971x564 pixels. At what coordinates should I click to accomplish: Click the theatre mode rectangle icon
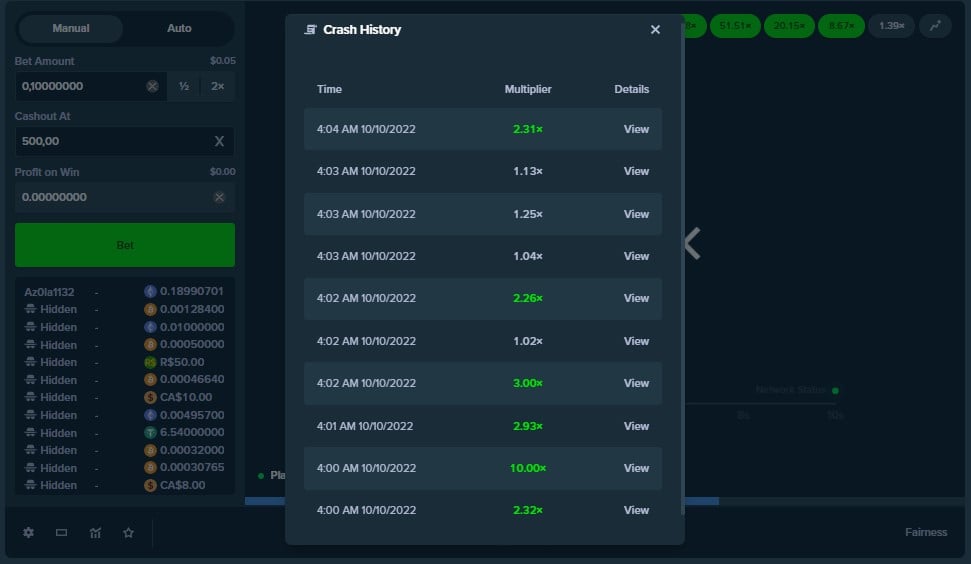62,533
